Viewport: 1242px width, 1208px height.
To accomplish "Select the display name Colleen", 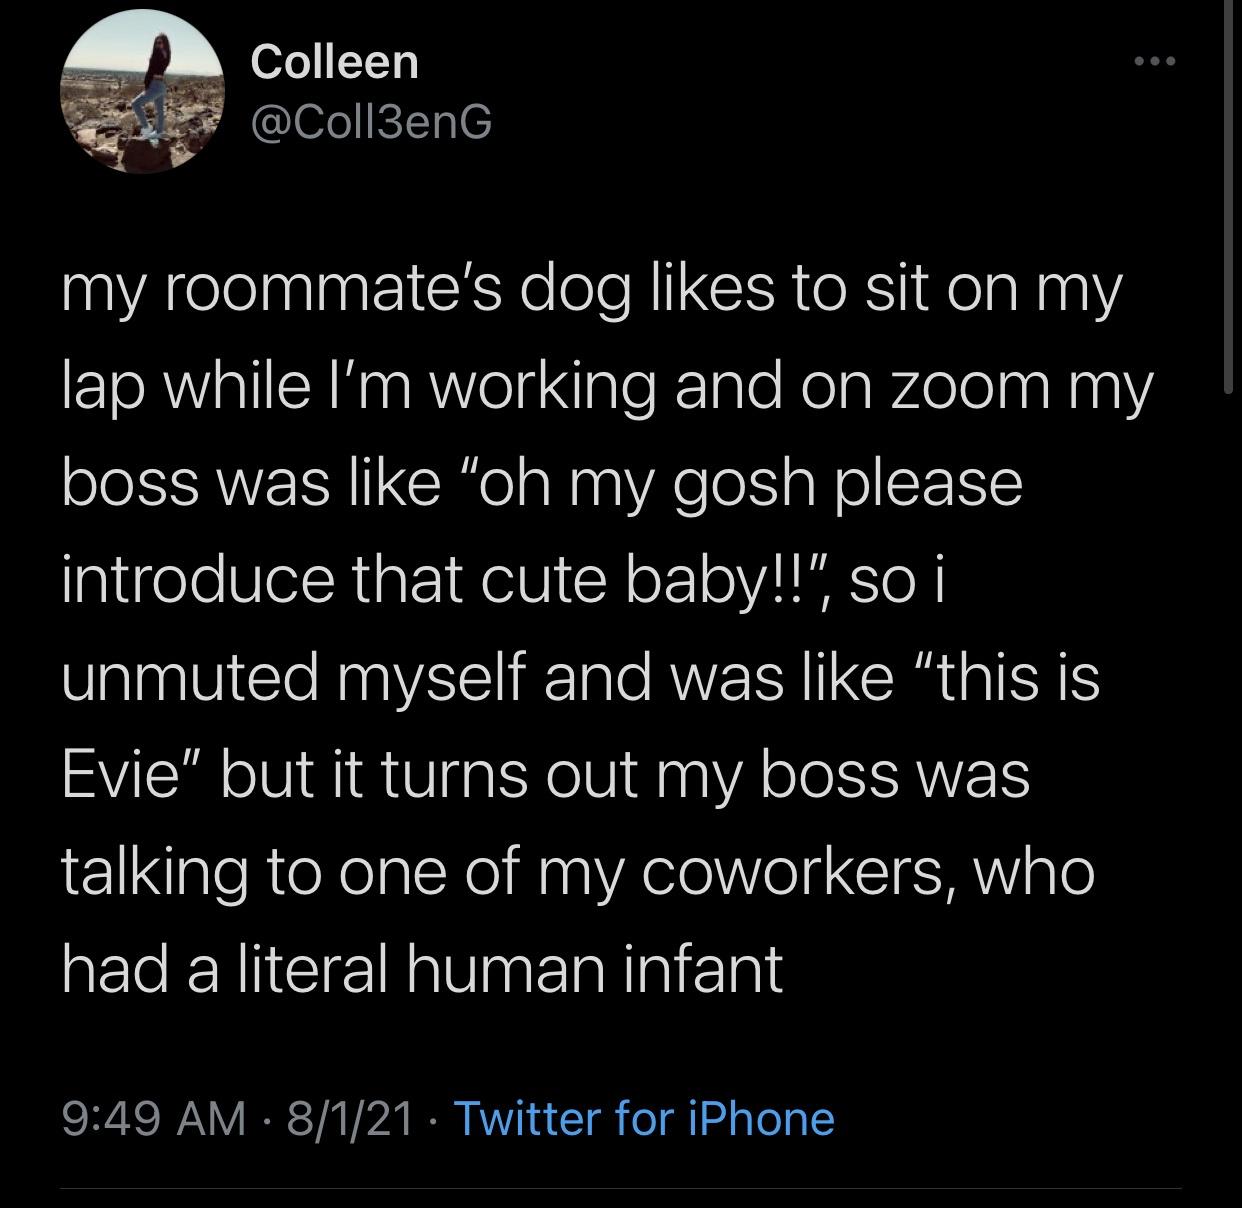I will tap(334, 62).
